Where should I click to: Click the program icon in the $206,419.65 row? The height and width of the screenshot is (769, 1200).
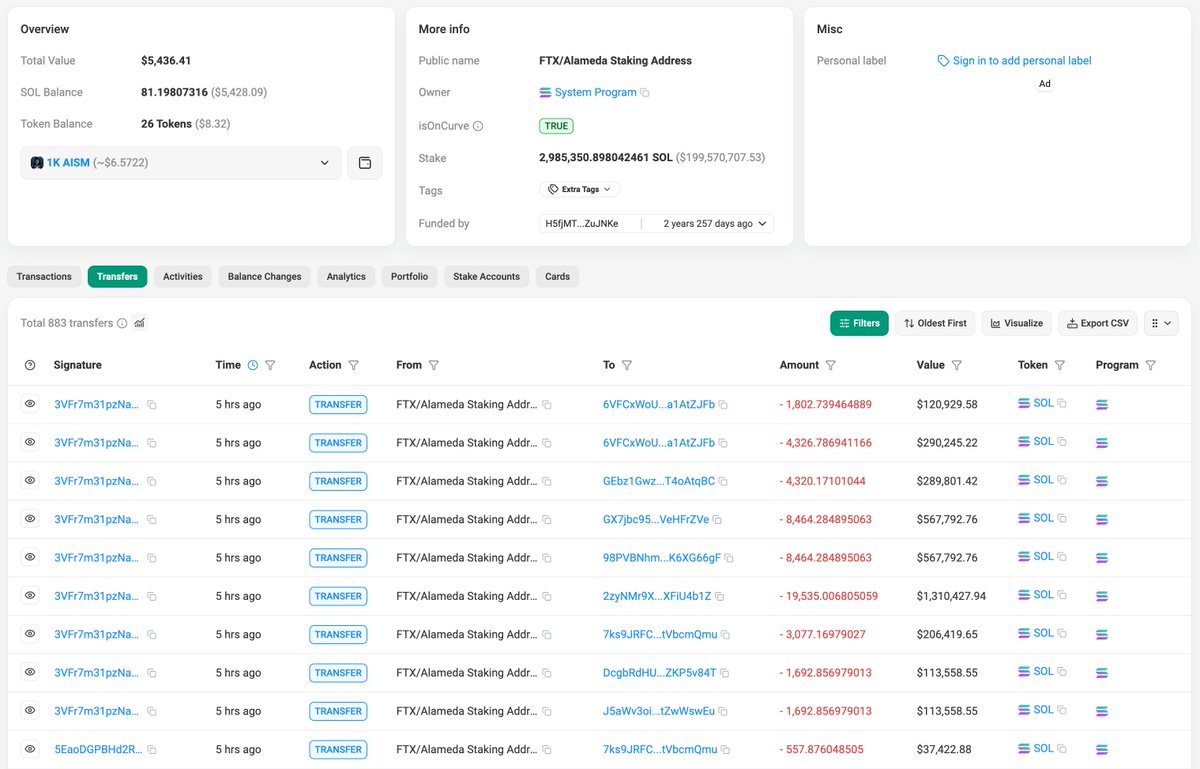1103,635
